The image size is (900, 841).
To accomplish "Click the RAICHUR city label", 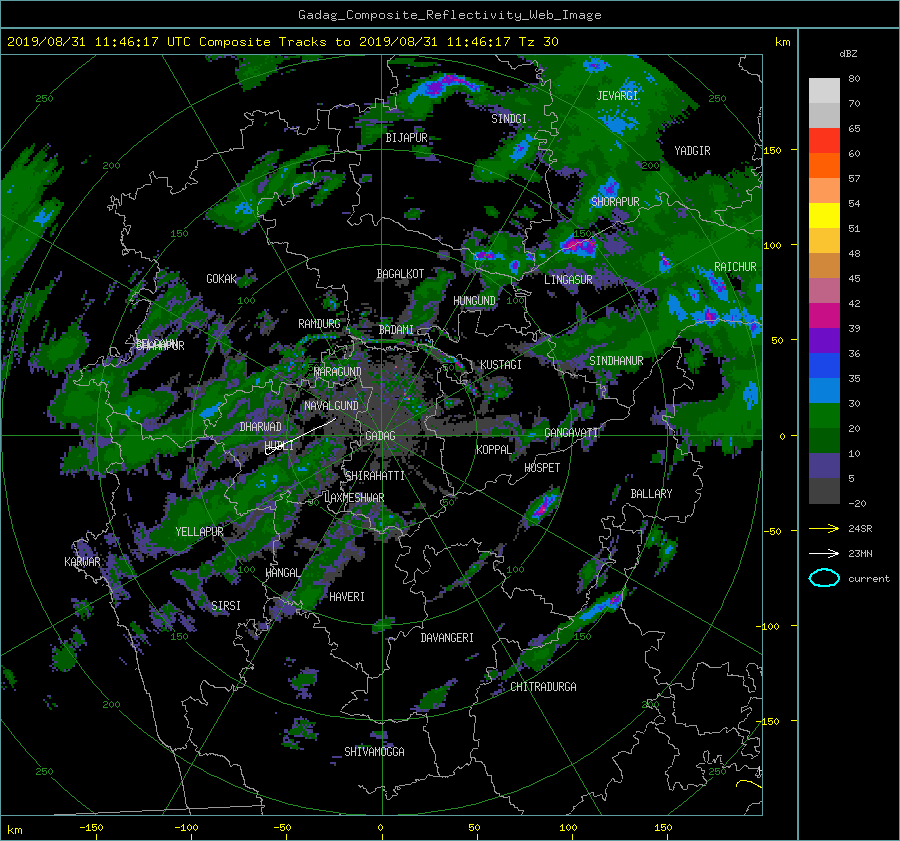I will click(x=735, y=267).
